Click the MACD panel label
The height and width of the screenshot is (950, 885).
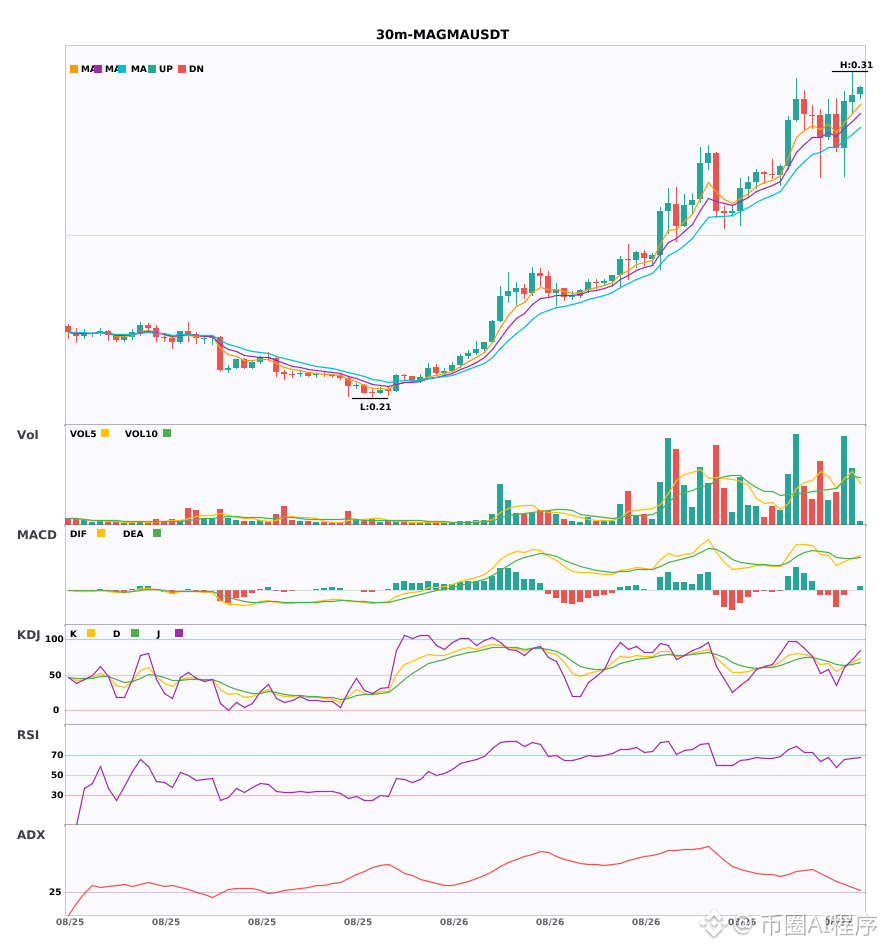pos(36,534)
